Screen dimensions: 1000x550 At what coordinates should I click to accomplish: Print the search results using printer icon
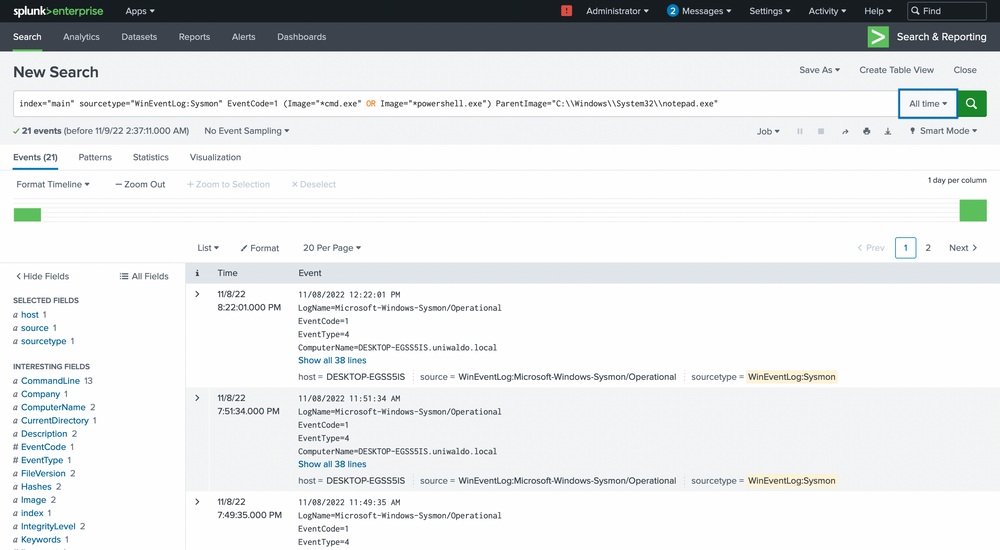(866, 131)
